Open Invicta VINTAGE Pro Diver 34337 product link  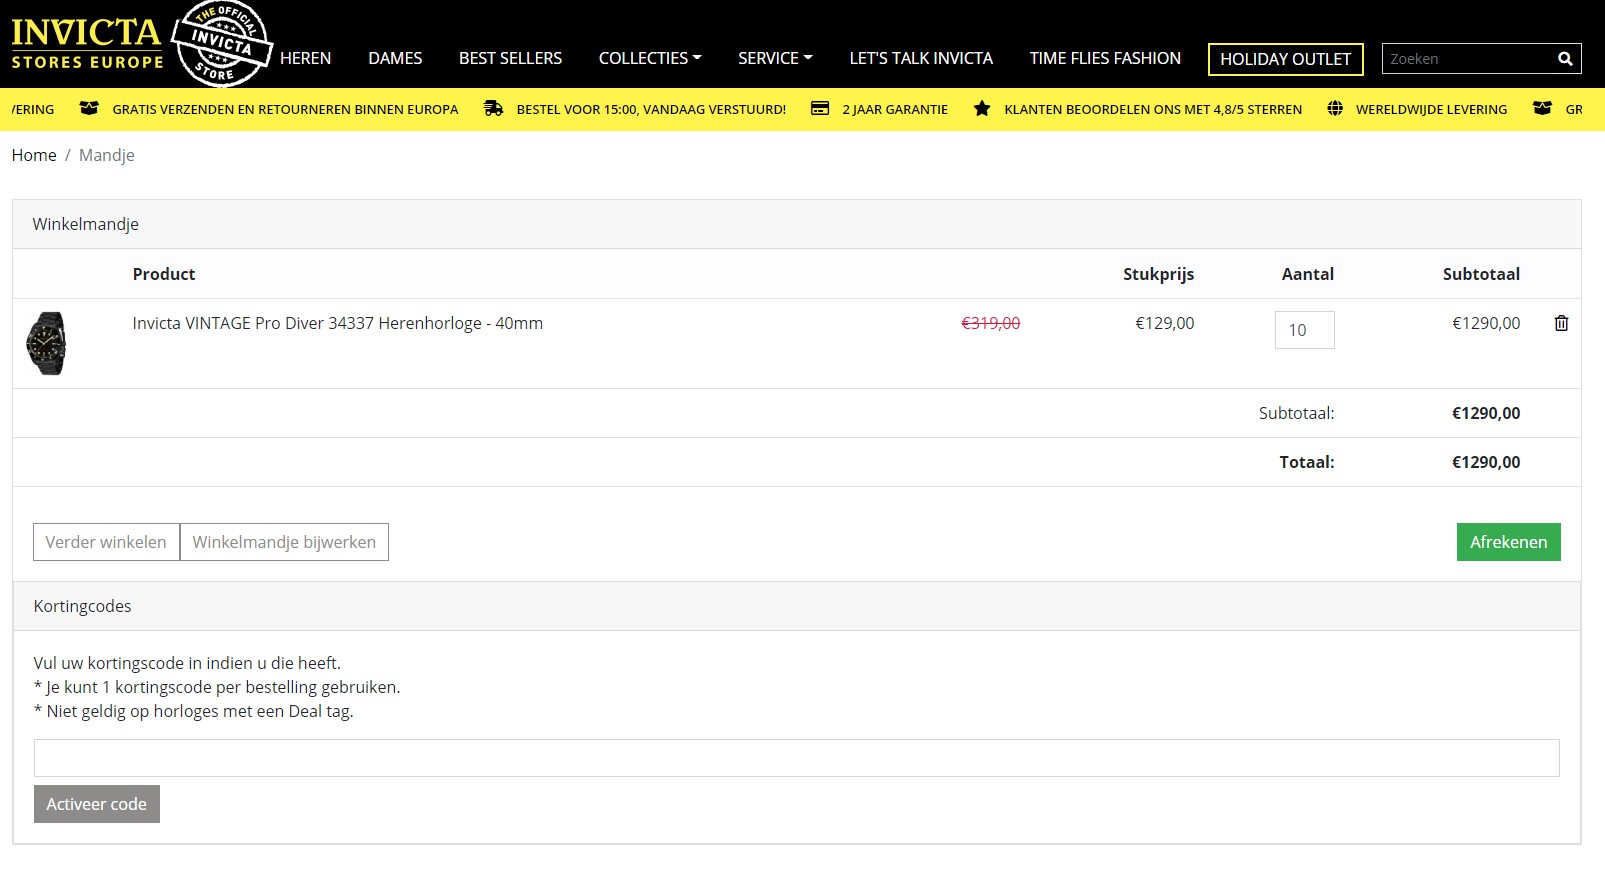[x=337, y=323]
